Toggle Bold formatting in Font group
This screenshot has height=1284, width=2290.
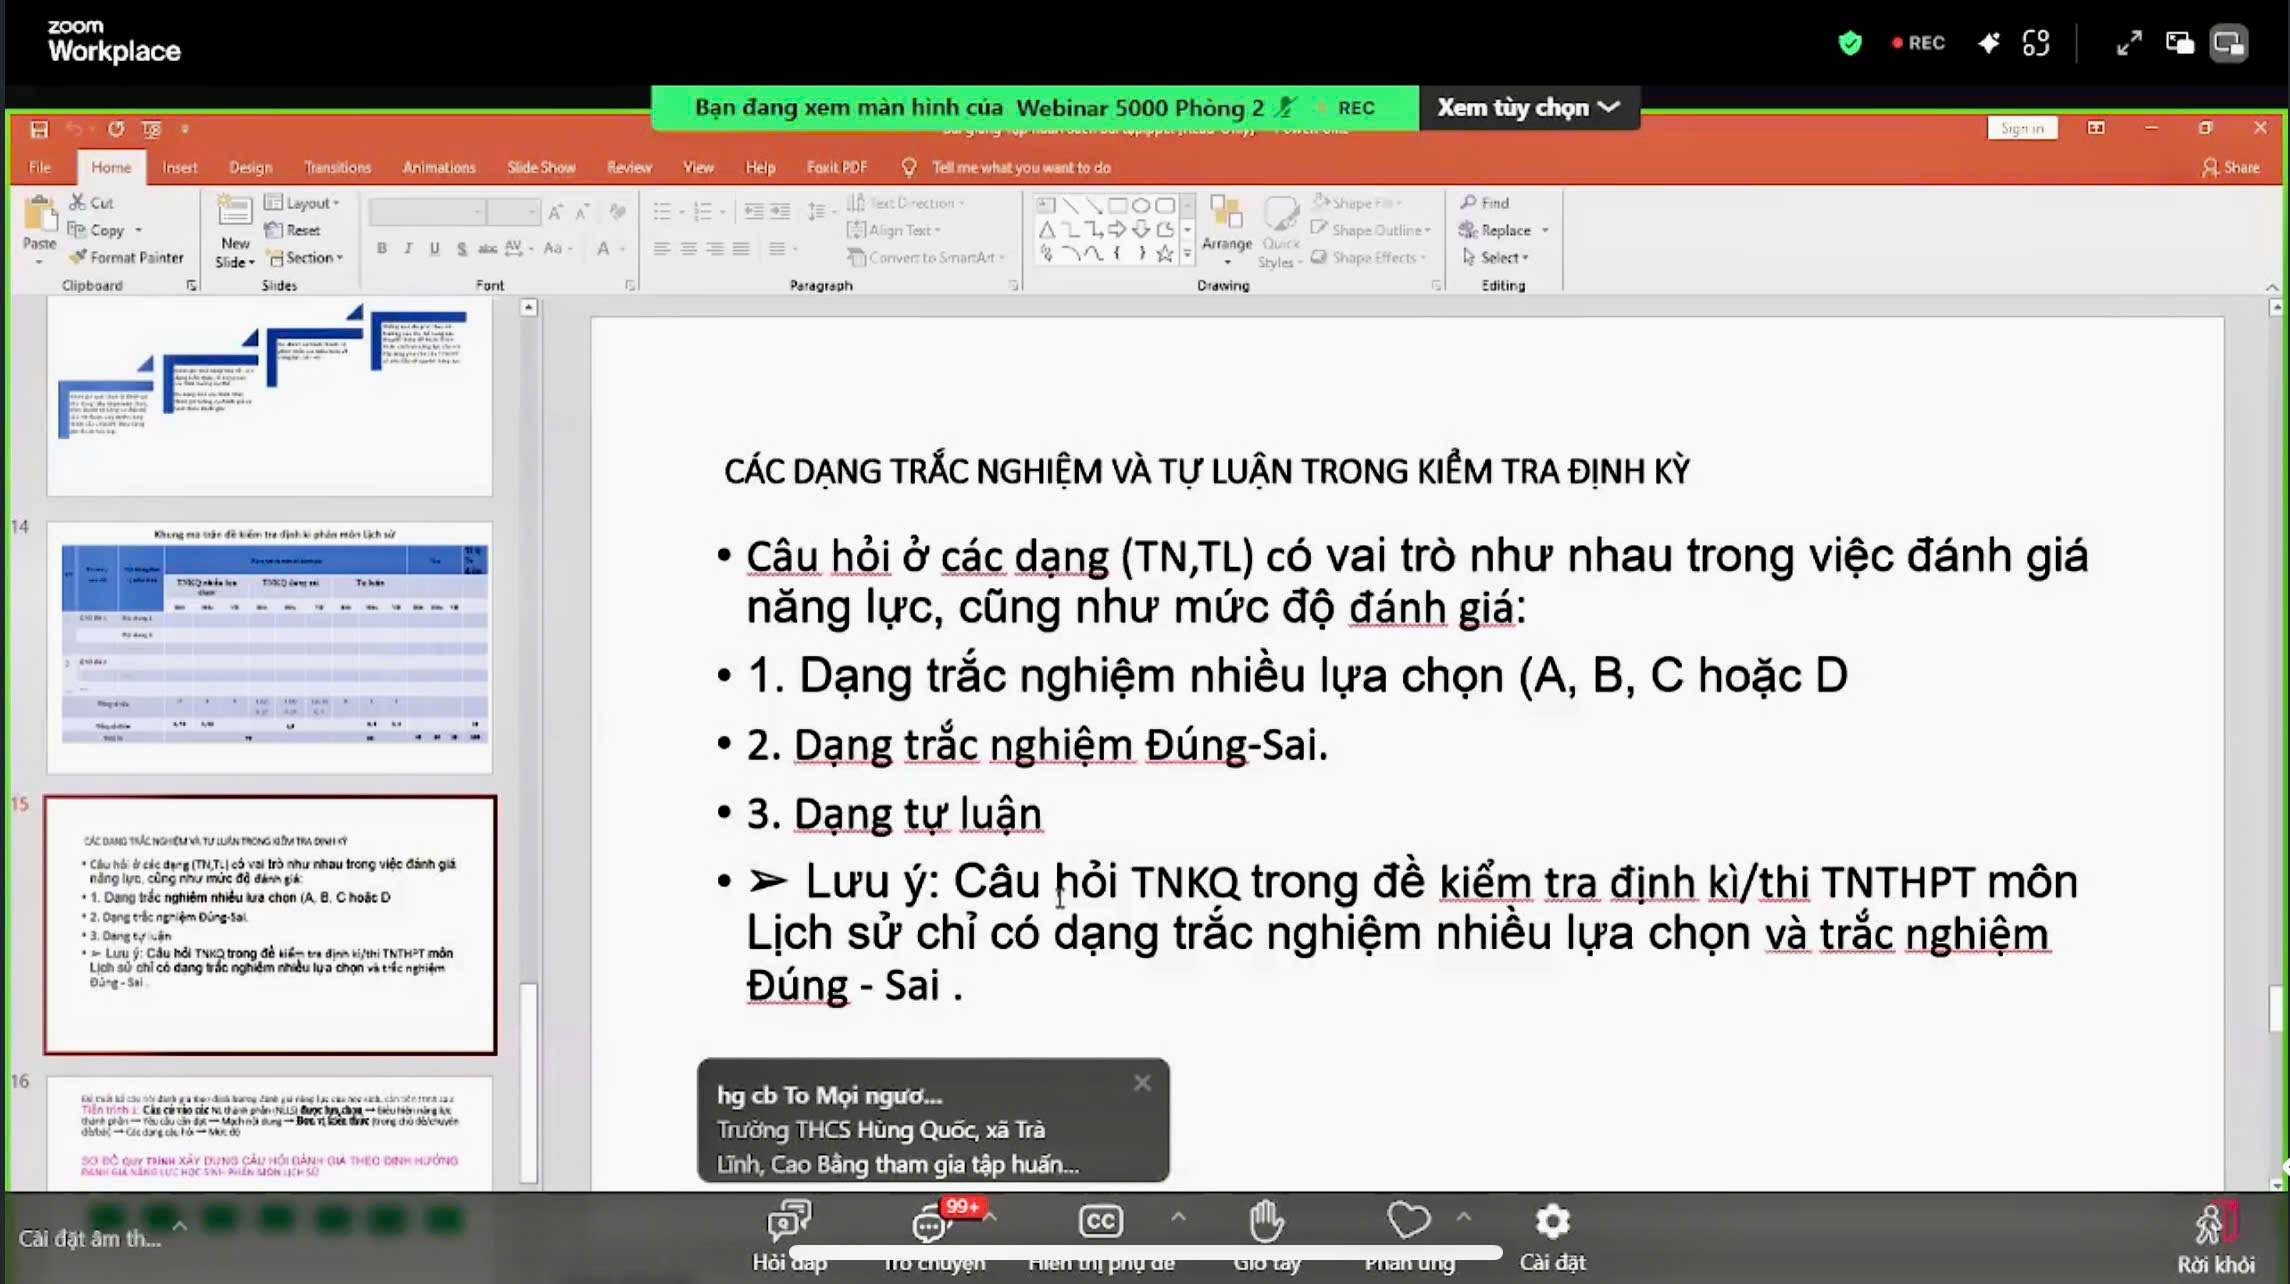[381, 248]
